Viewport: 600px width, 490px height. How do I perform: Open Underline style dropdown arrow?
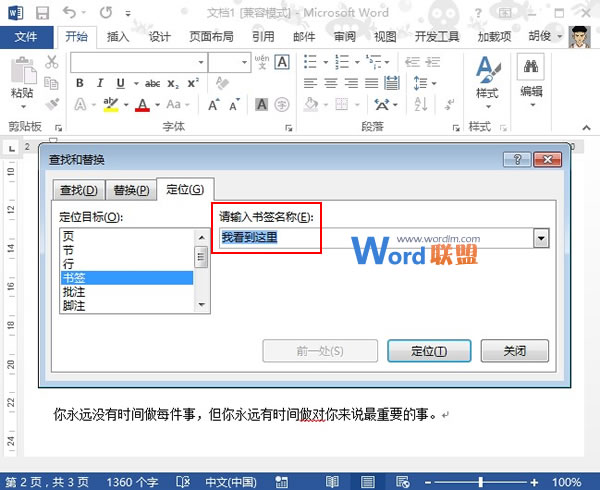(136, 83)
